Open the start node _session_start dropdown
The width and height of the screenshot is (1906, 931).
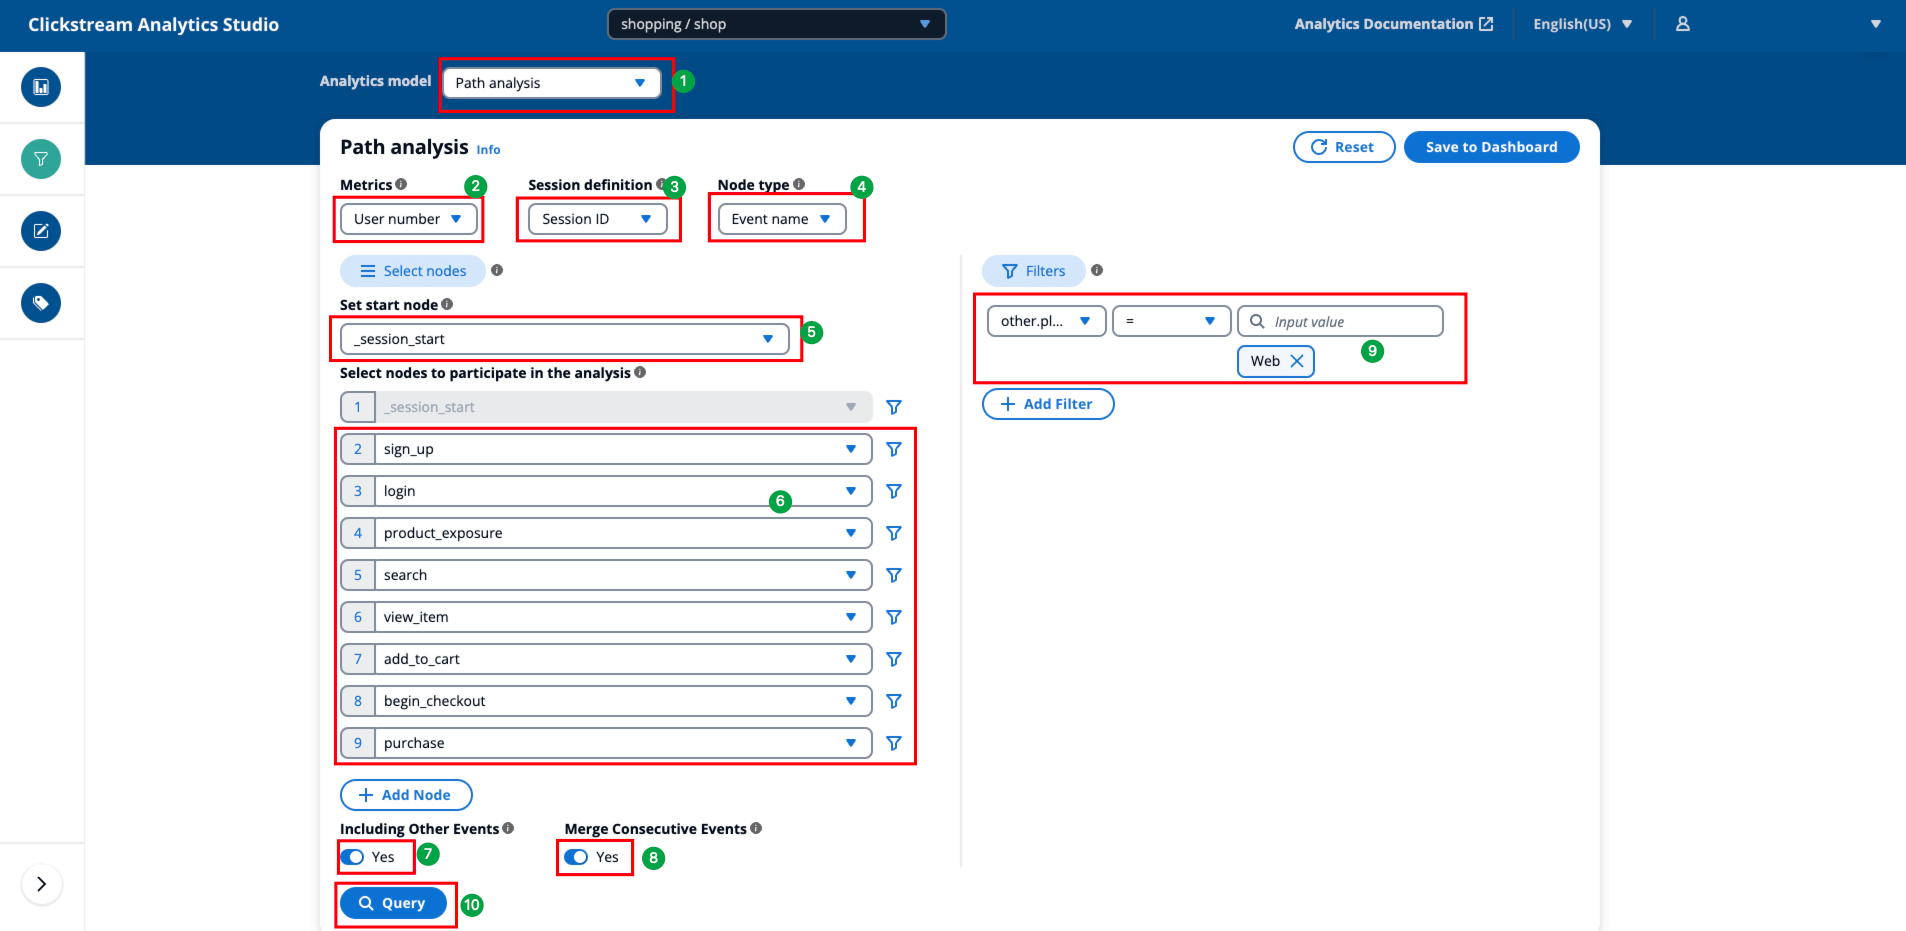[565, 339]
